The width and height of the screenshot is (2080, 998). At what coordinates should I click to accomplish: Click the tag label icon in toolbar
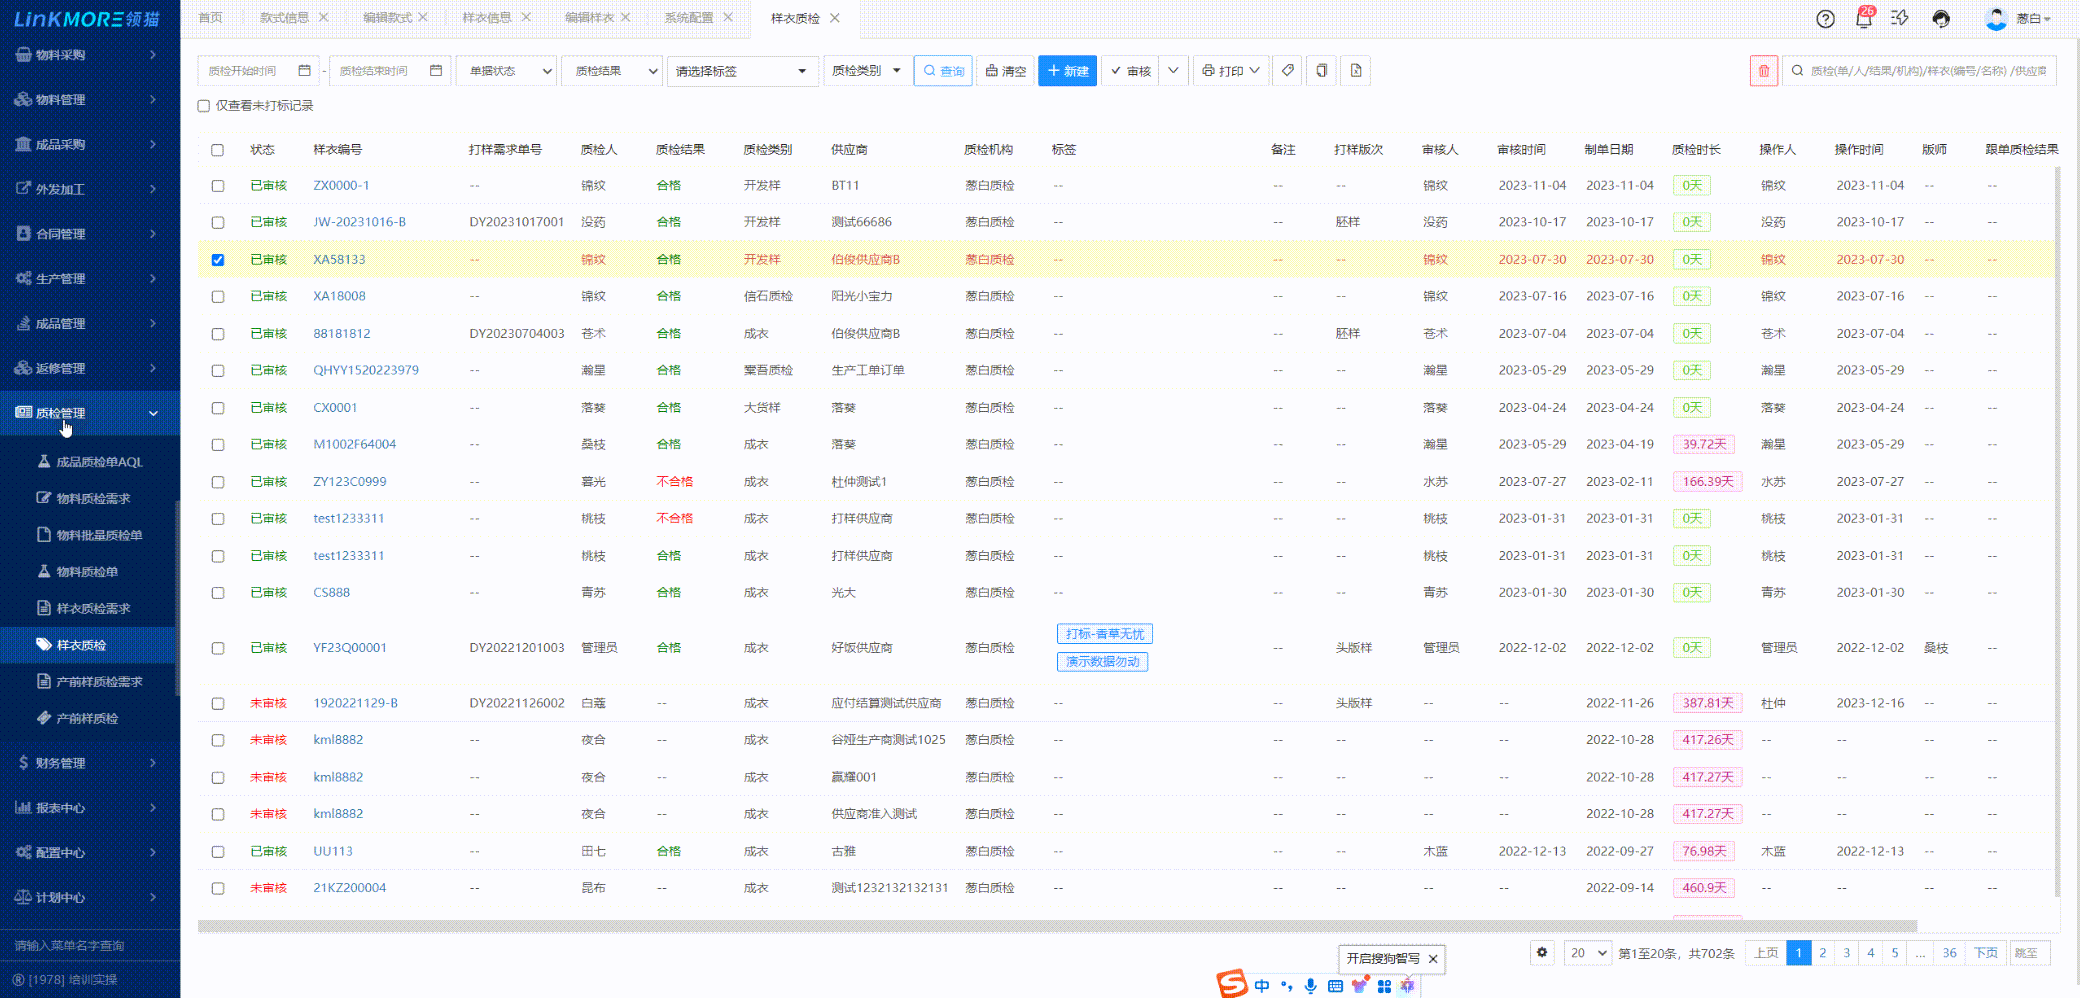[1288, 71]
